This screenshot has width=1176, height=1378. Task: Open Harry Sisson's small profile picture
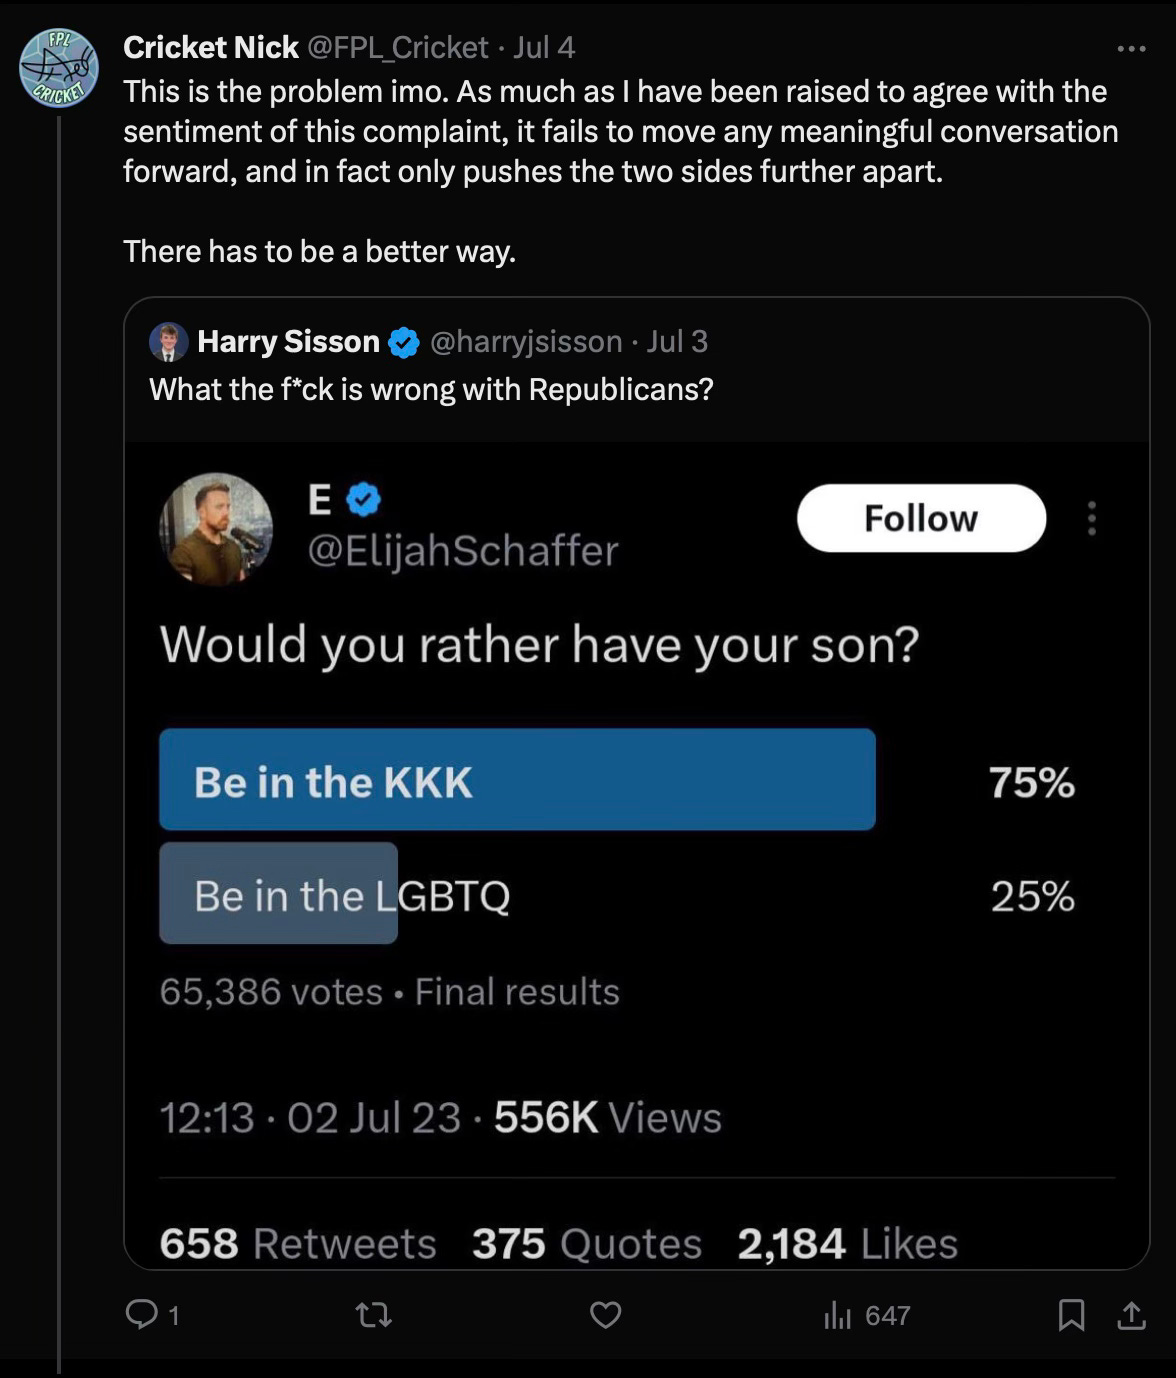[x=169, y=342]
